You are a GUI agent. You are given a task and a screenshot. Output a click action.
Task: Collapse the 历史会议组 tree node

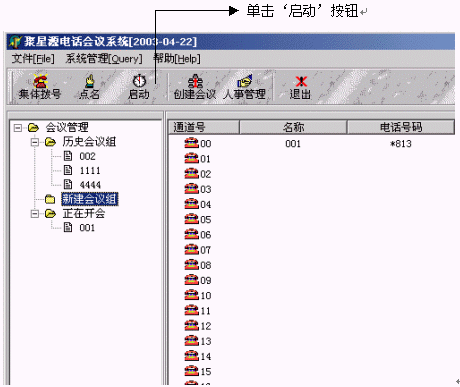(34, 142)
